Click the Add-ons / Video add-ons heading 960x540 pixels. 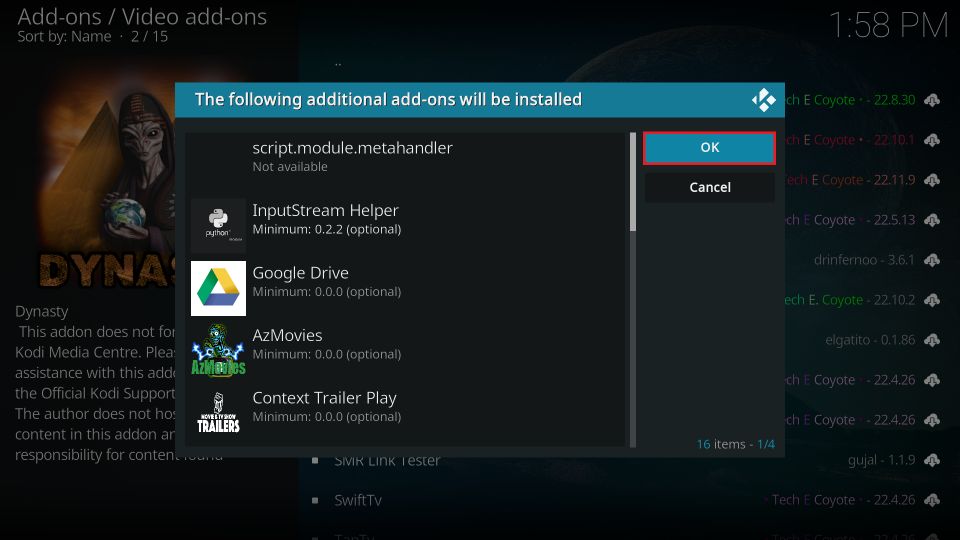pos(142,17)
